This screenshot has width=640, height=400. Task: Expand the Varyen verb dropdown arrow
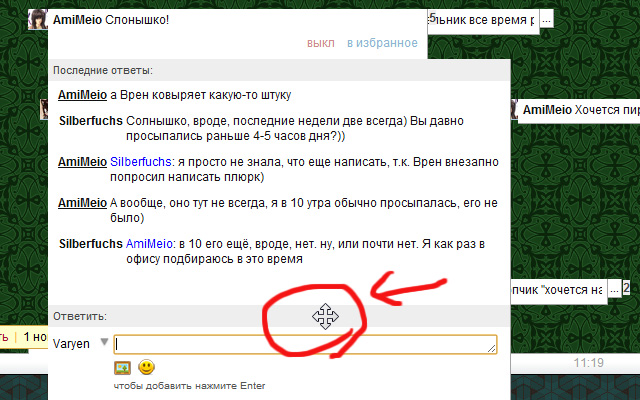(x=104, y=342)
